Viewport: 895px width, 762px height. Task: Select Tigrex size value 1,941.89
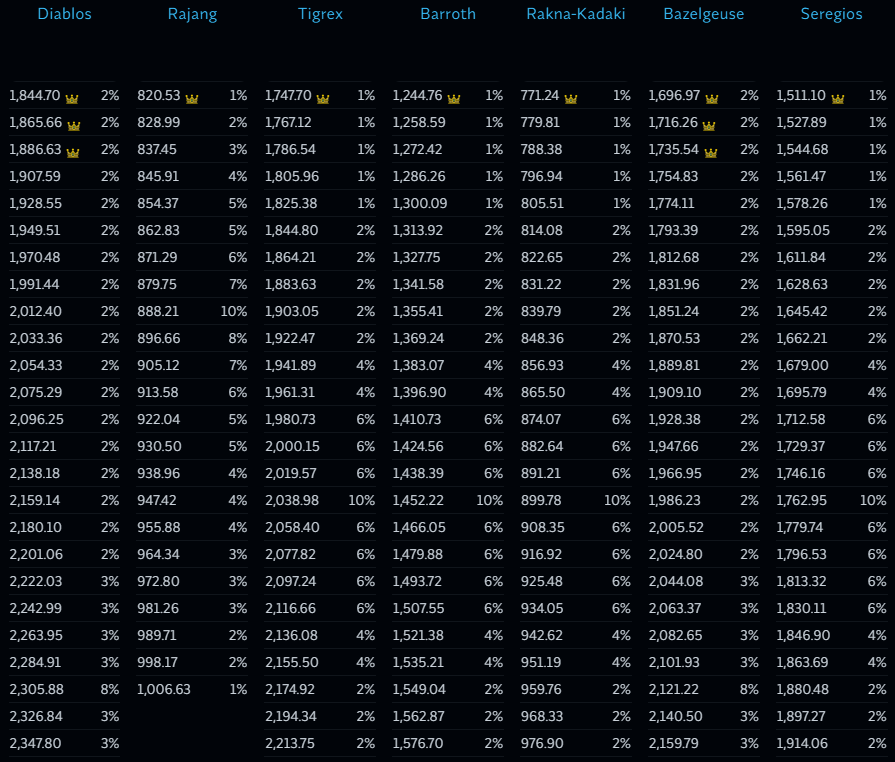pyautogui.click(x=291, y=365)
